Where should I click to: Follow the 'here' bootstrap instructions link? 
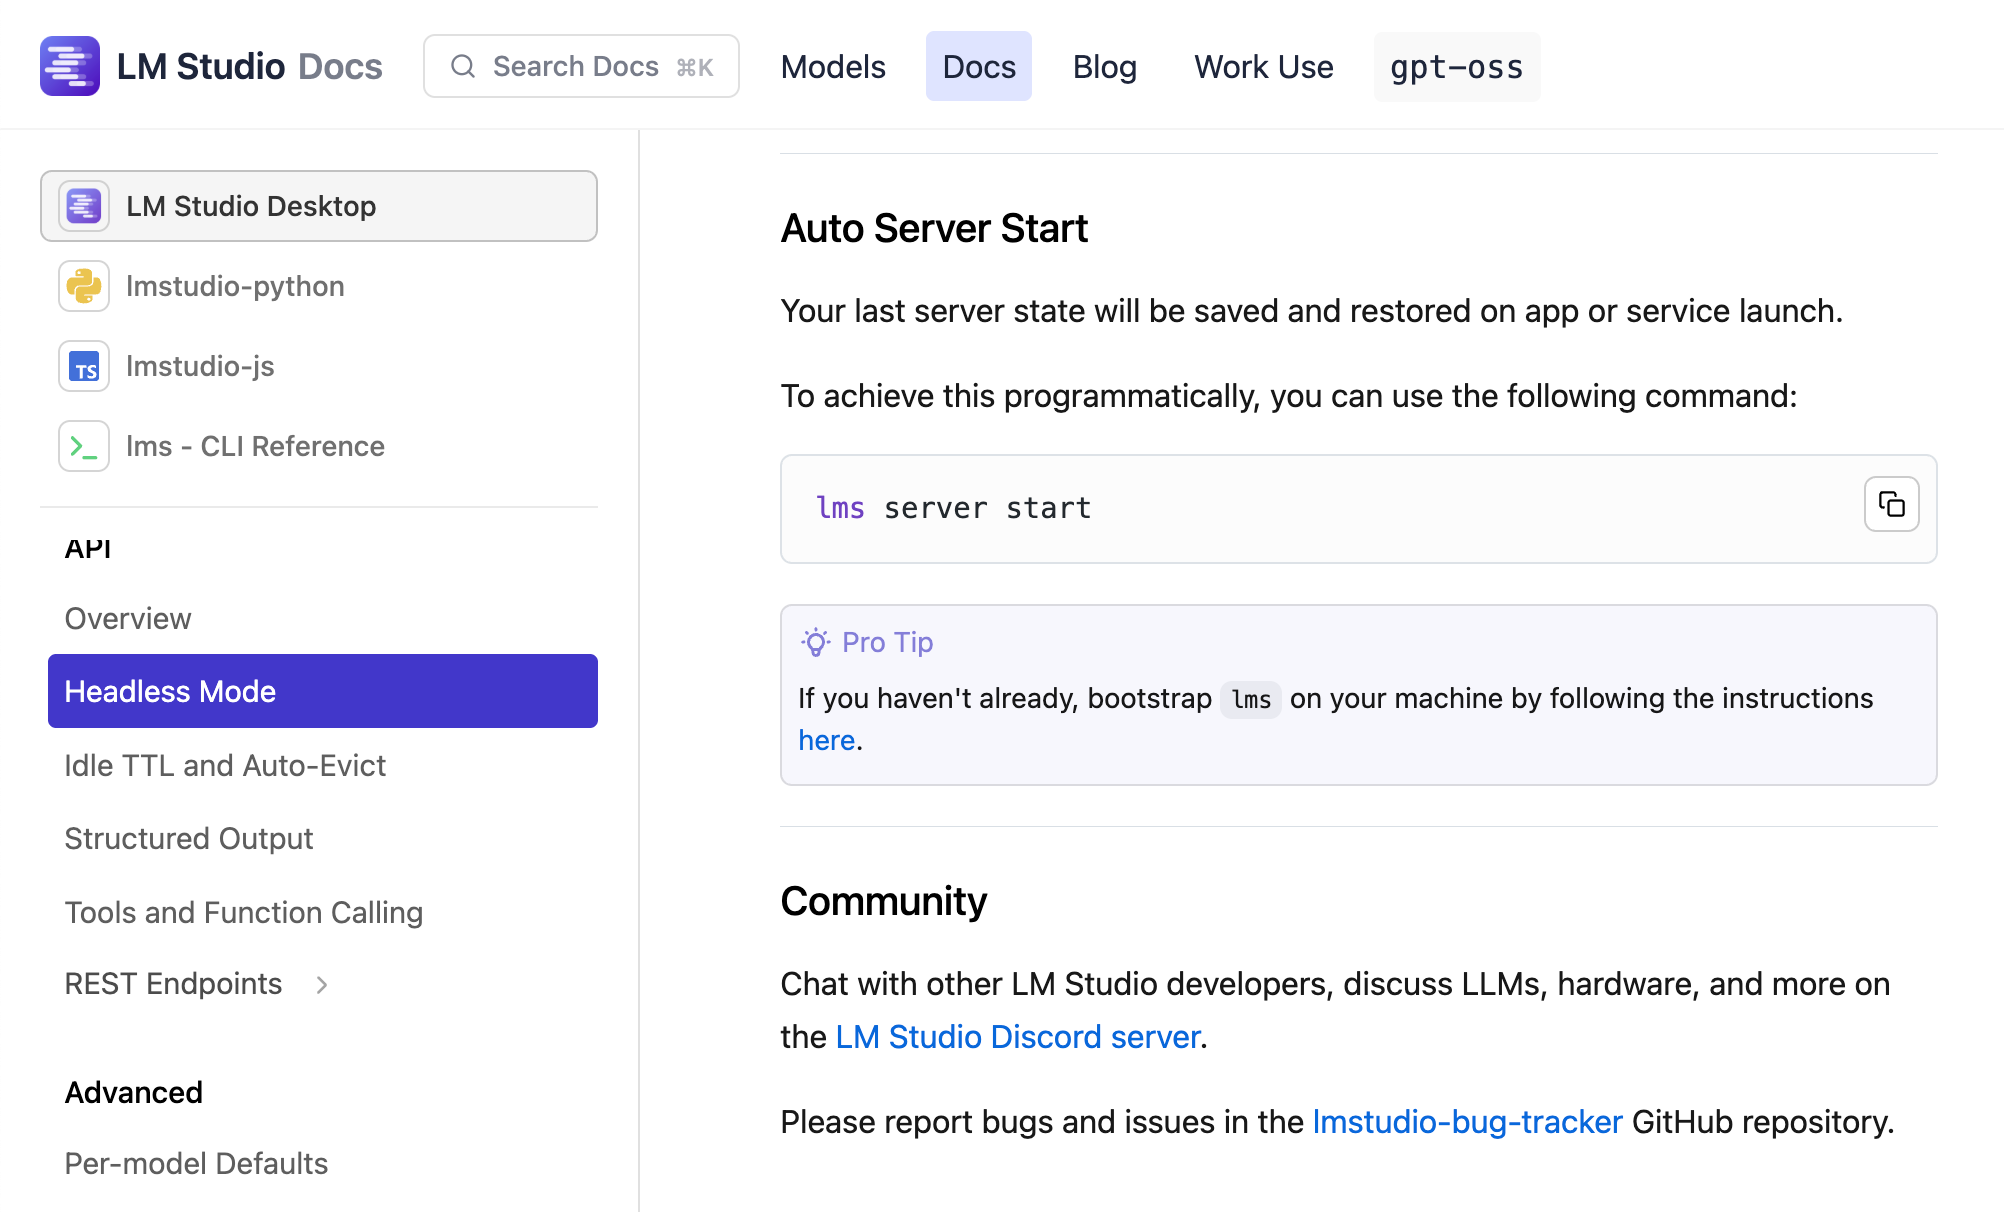[826, 740]
